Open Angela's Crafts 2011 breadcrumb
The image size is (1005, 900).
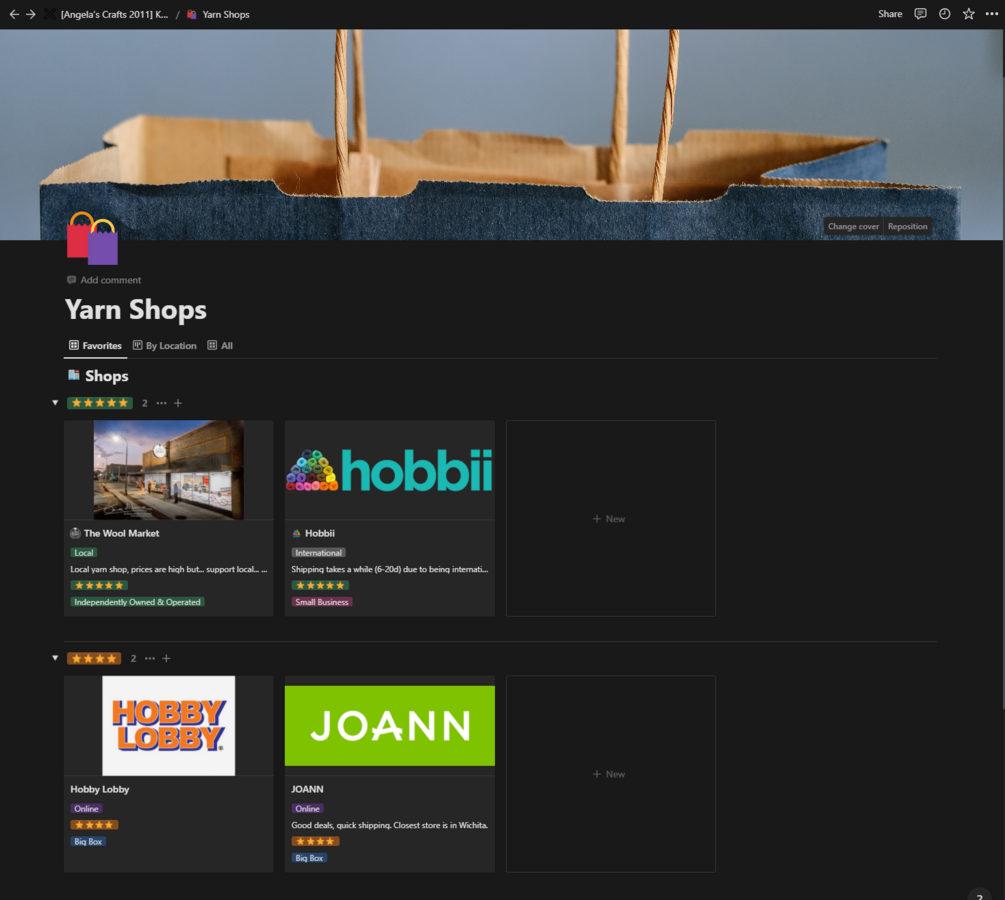114,14
